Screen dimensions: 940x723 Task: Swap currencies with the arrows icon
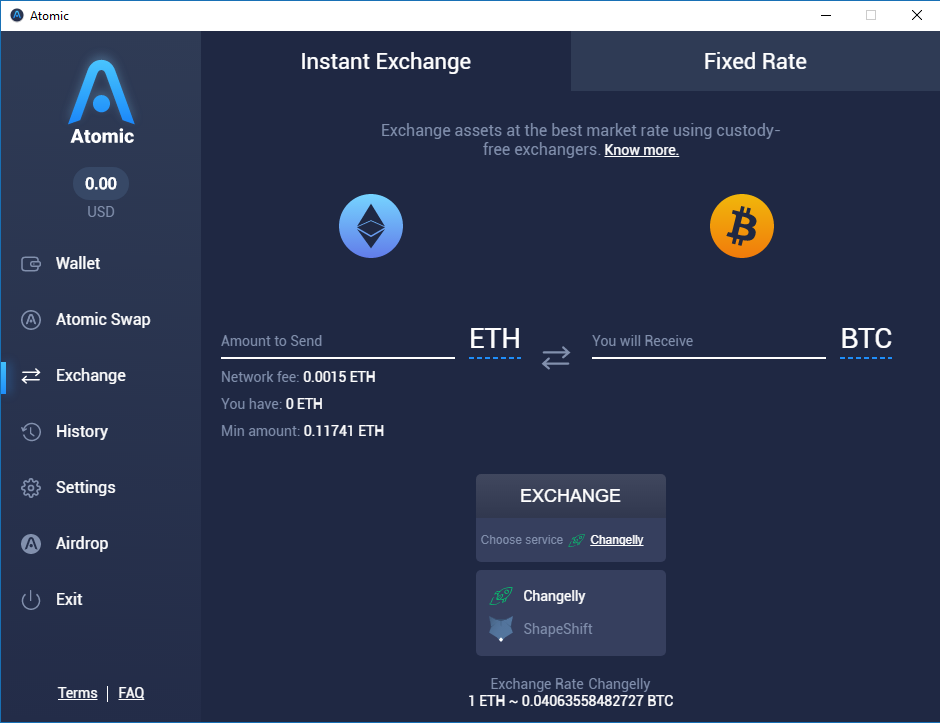coord(556,357)
